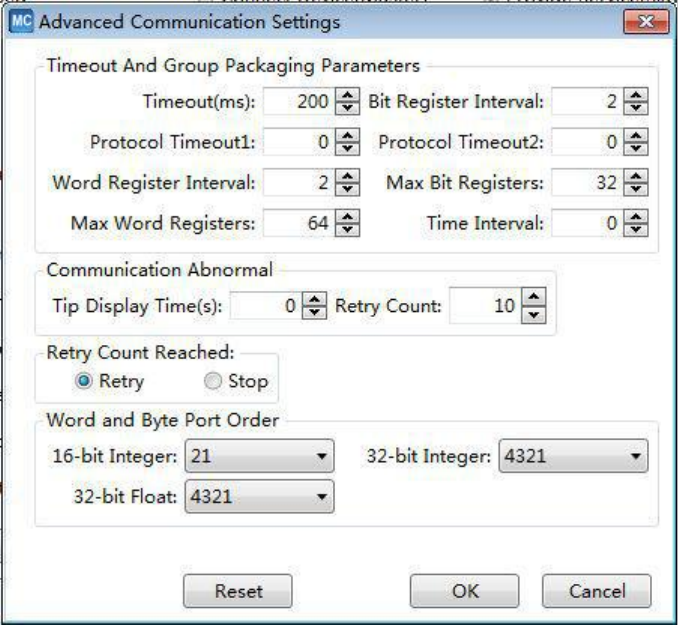Select the Retry radio option
The width and height of the screenshot is (679, 625).
click(x=85, y=381)
